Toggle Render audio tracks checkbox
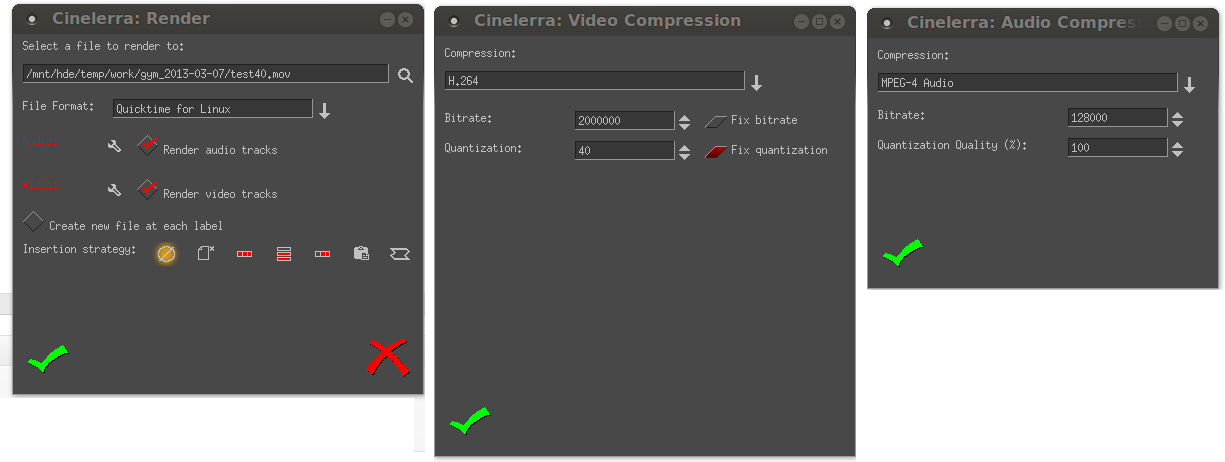Image resolution: width=1225 pixels, height=462 pixels. [x=148, y=146]
